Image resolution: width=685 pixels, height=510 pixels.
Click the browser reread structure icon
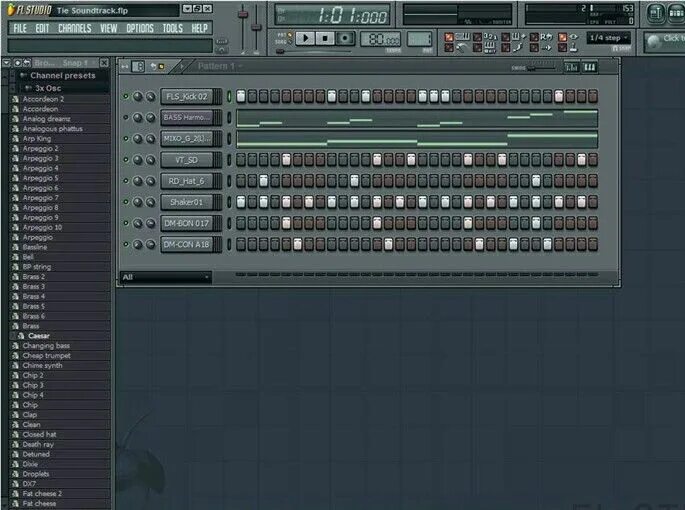pos(18,63)
